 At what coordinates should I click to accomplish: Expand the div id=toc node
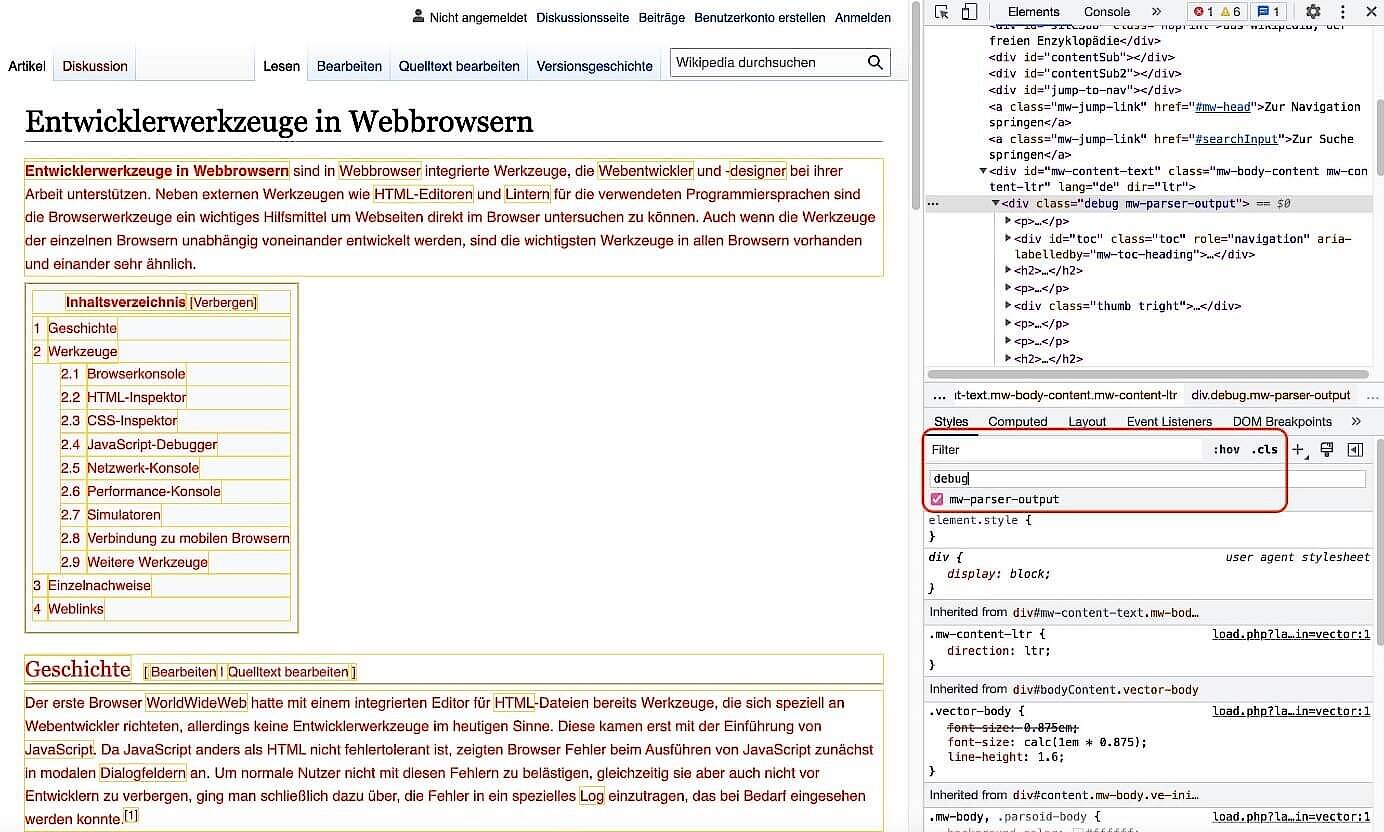tap(1008, 239)
